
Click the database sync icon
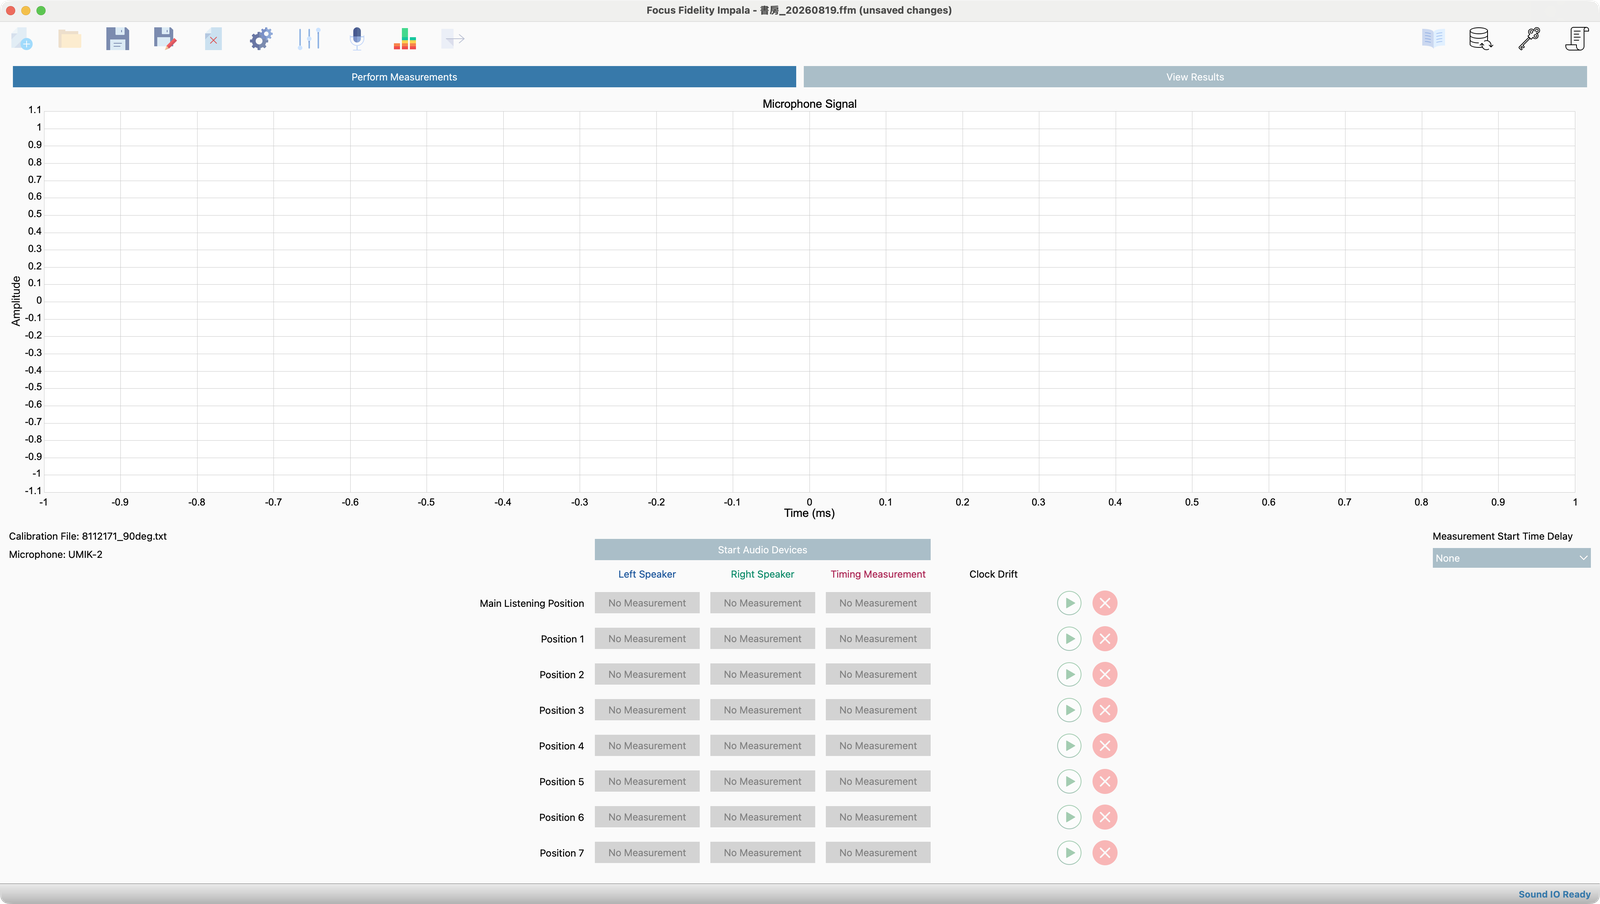click(x=1481, y=39)
